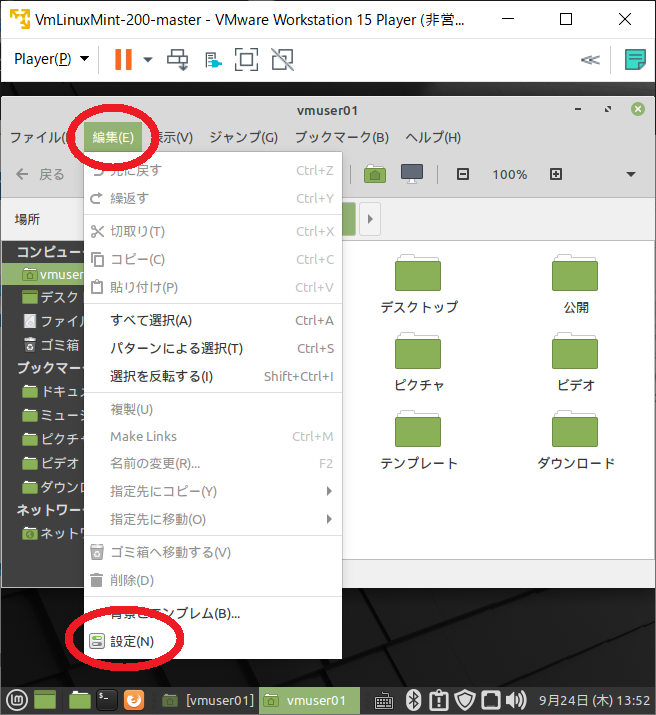
Task: Click the 100% zoom level
Action: click(x=510, y=175)
